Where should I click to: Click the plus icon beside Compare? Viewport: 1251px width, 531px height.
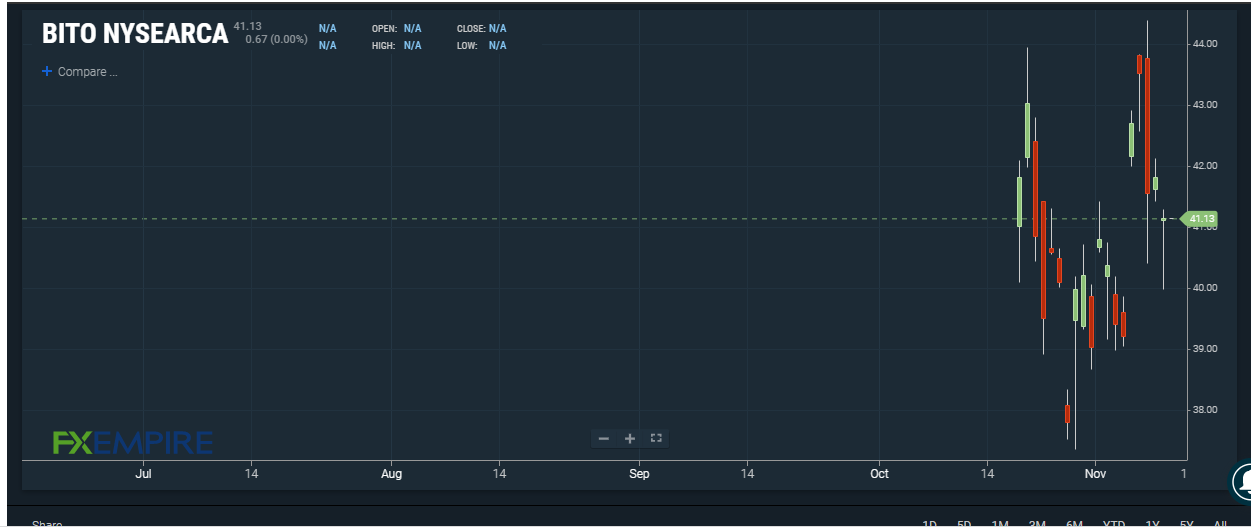point(46,72)
